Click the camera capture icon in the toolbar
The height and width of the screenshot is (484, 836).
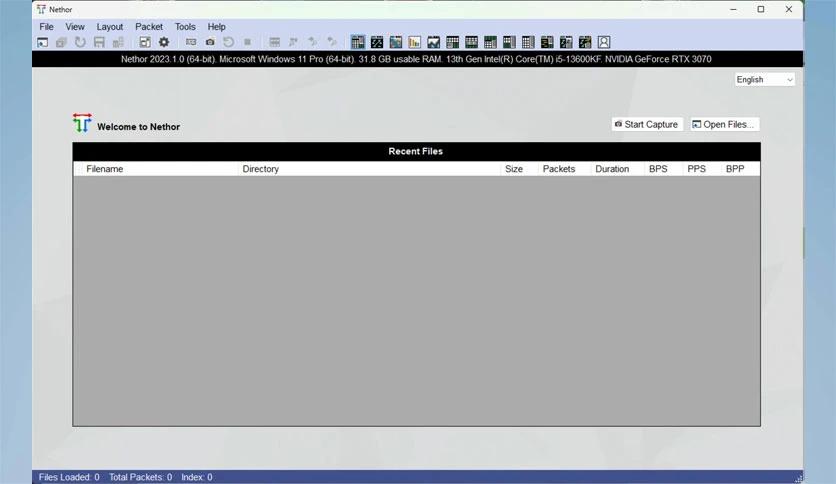click(x=210, y=42)
